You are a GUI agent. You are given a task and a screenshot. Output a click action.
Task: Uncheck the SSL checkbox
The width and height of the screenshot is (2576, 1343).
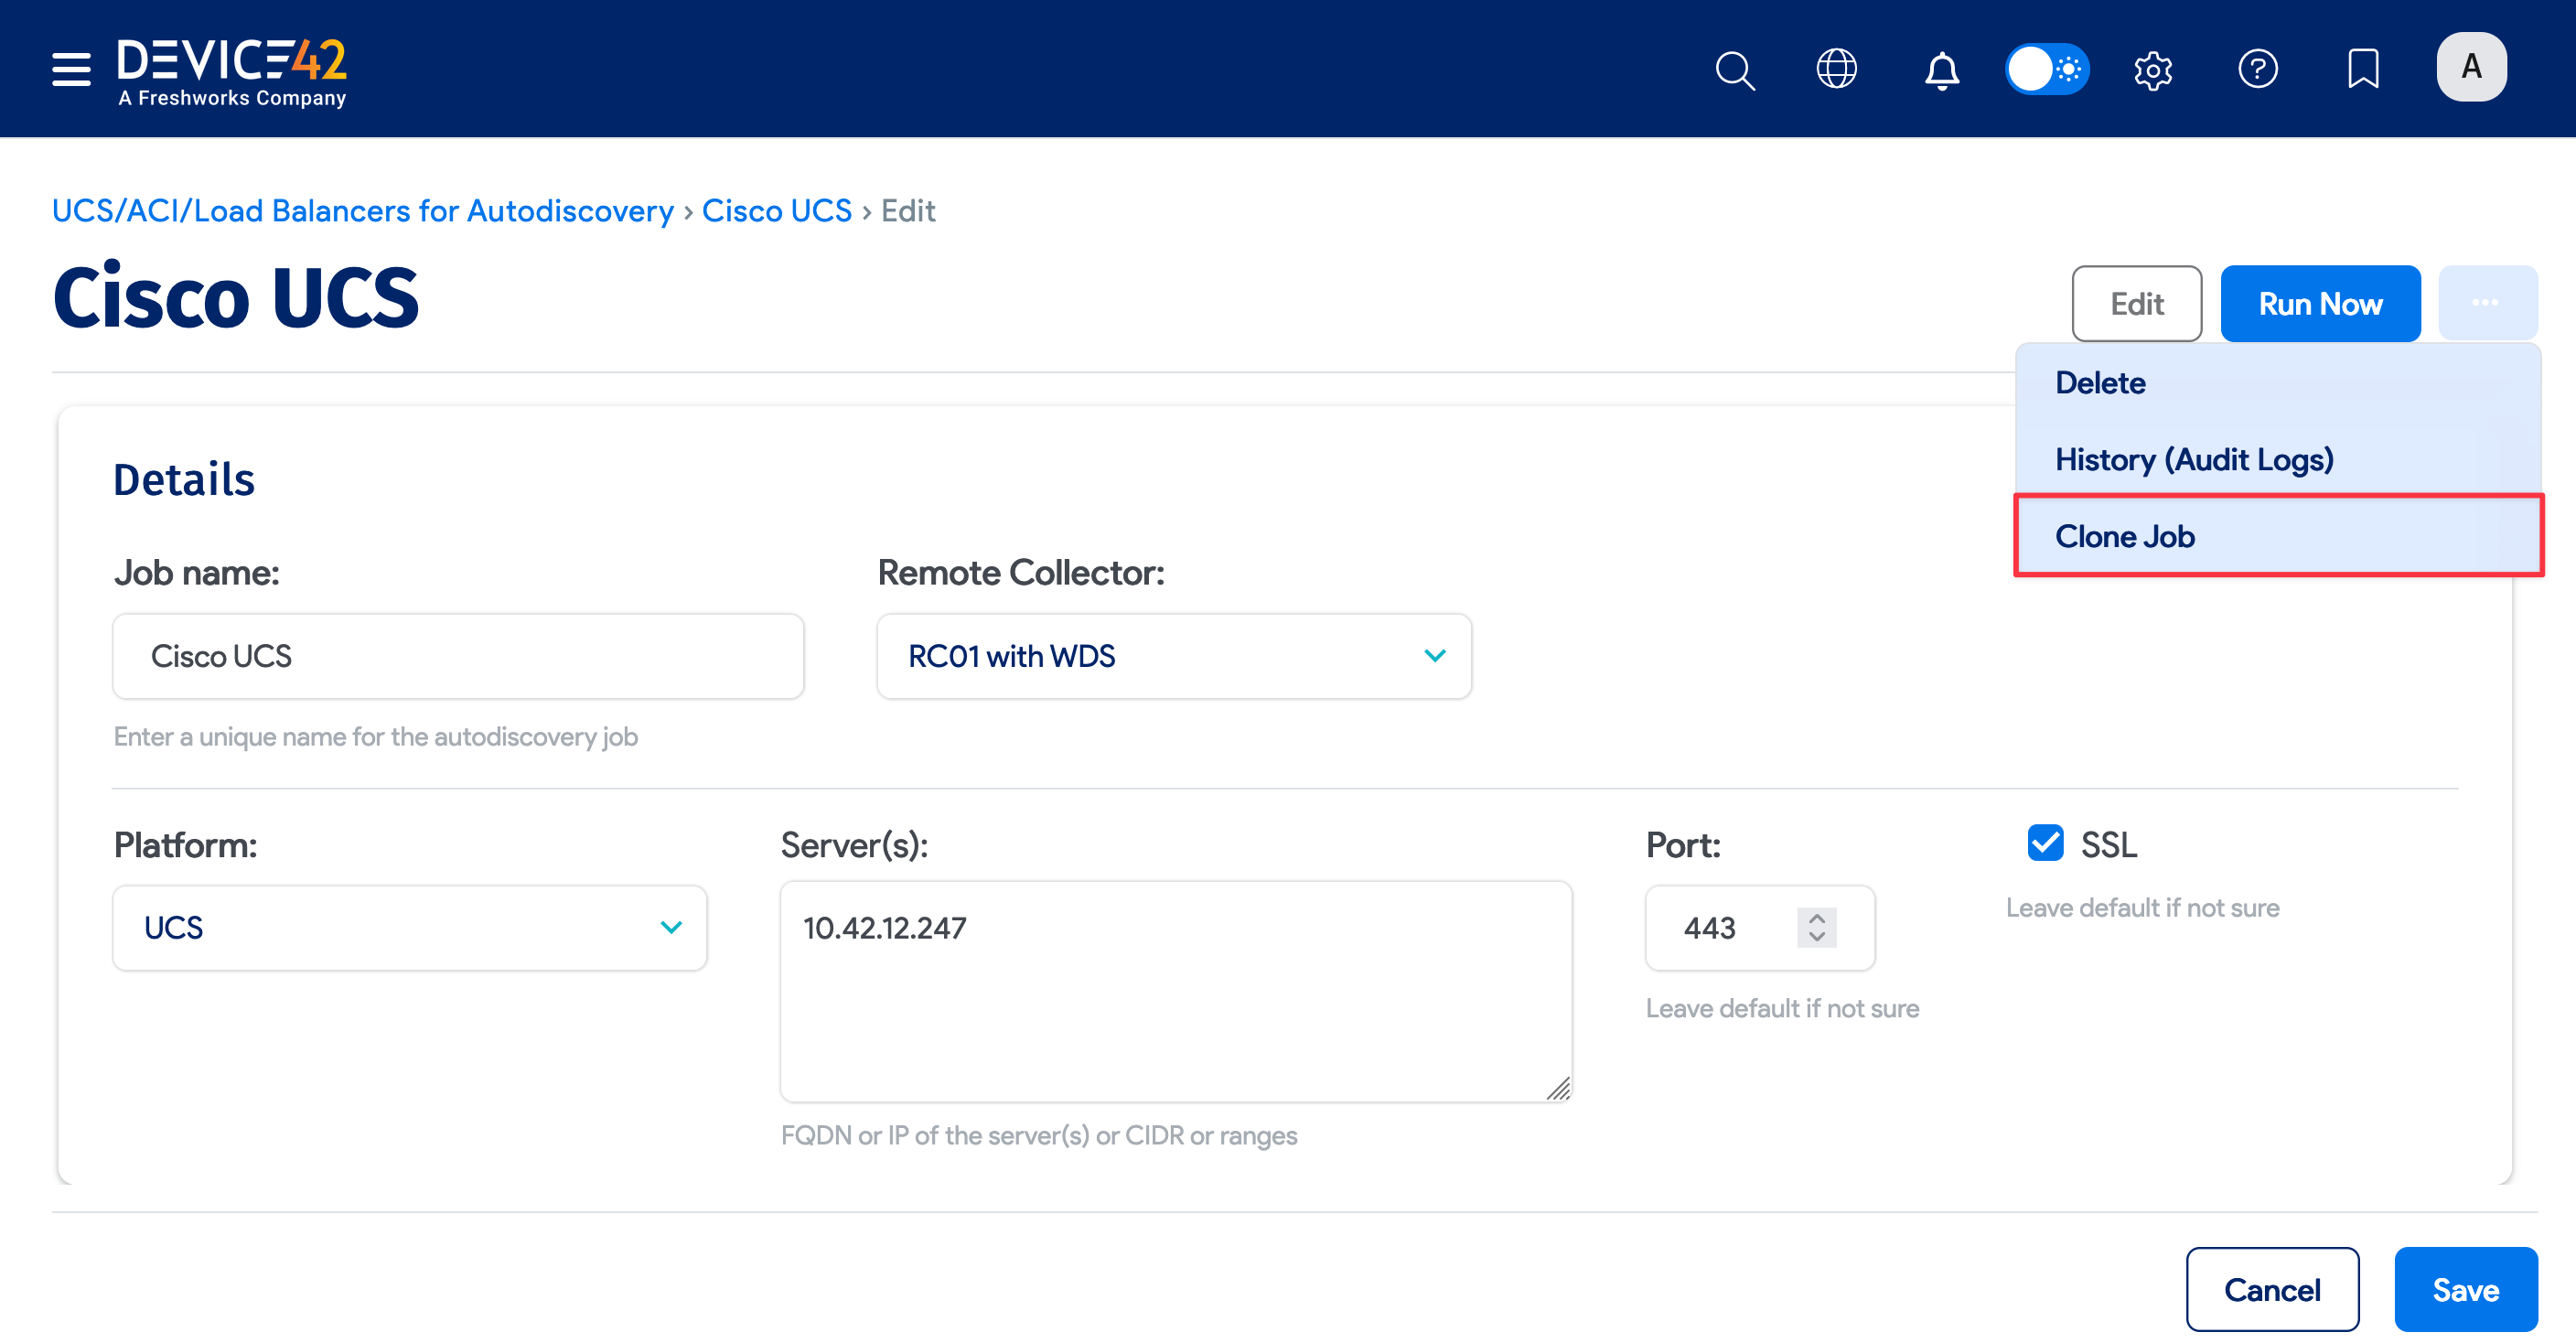coord(2045,843)
